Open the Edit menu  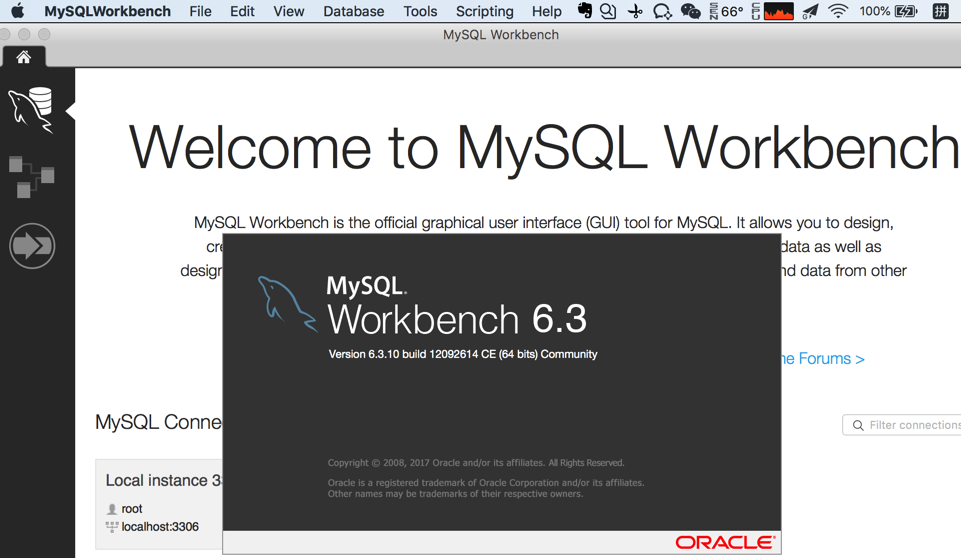tap(242, 11)
